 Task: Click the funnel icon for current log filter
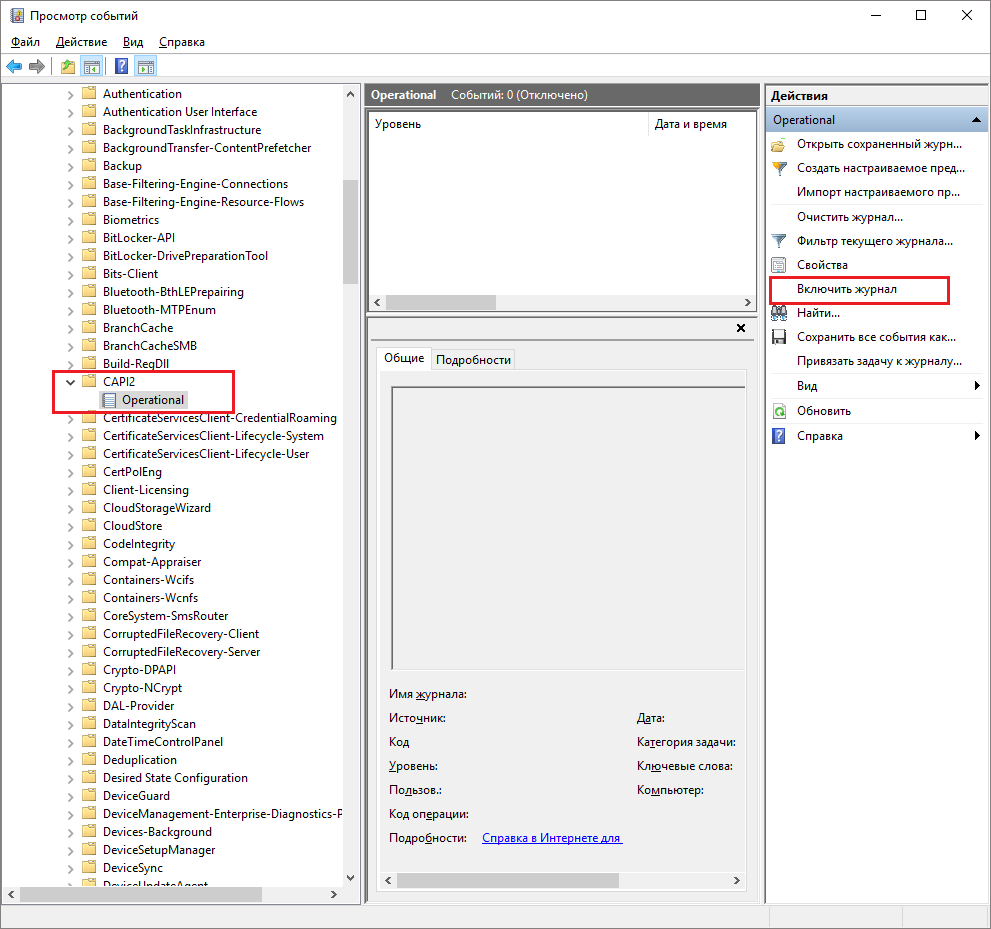click(779, 241)
